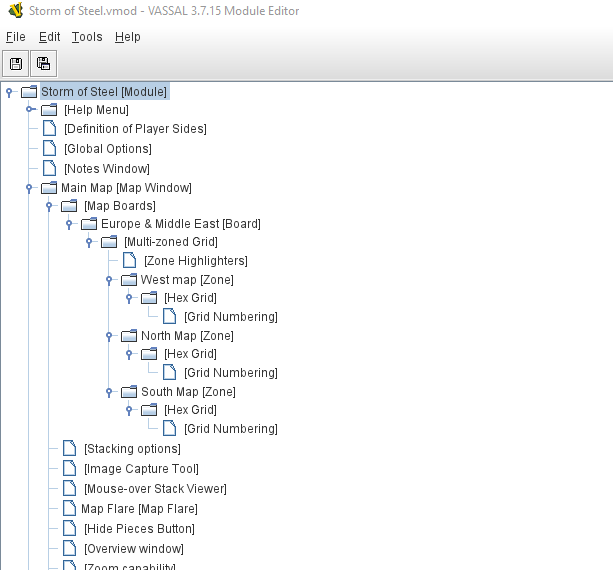Select '[Help Menu]' tree row

tap(96, 110)
